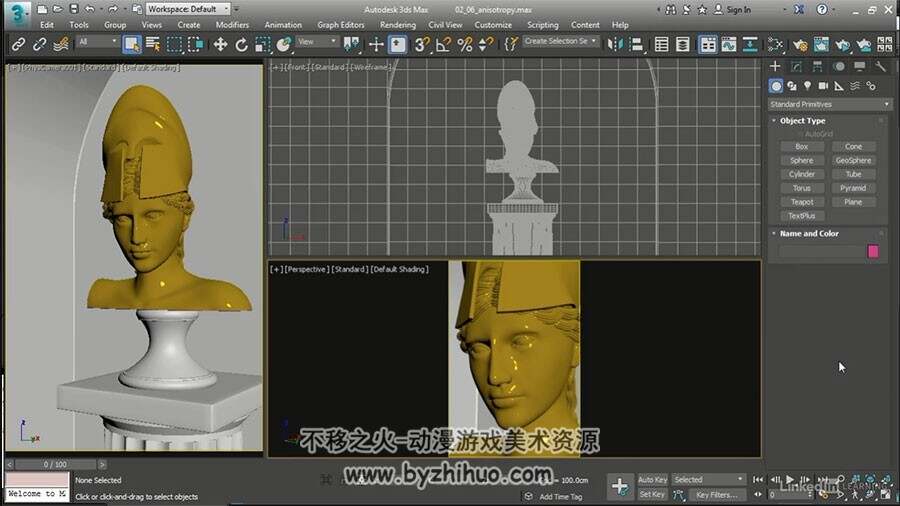Open the Curve Editor icon
Viewport: 900px width, 506px height.
pyautogui.click(x=729, y=44)
